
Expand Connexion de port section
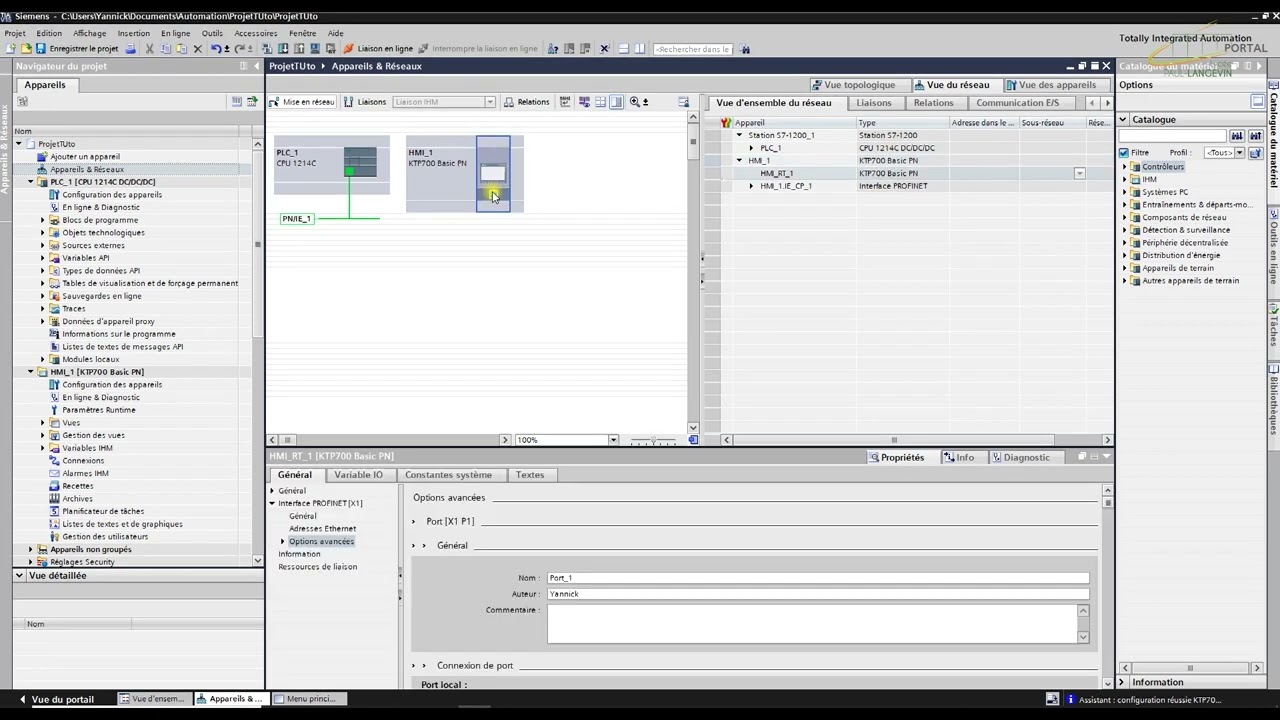point(414,665)
